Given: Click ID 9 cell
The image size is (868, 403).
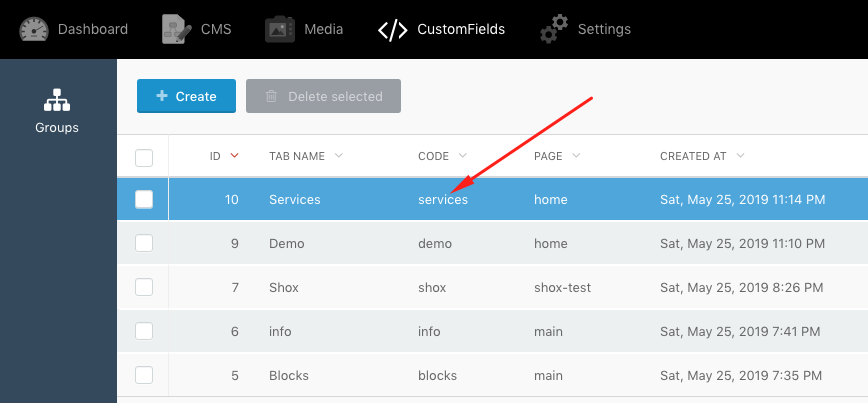Looking at the screenshot, I should (x=235, y=244).
